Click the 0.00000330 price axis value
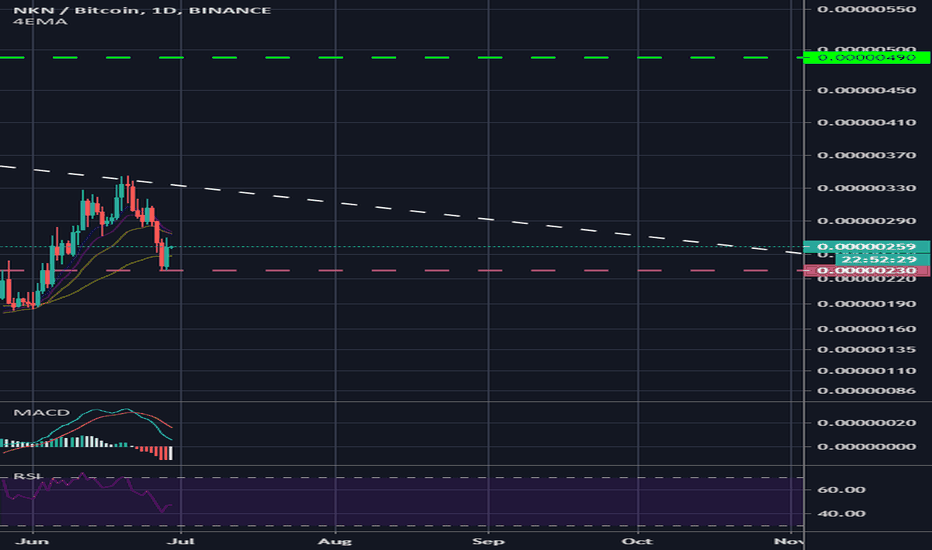Screen dimensions: 932x550 [x=866, y=188]
